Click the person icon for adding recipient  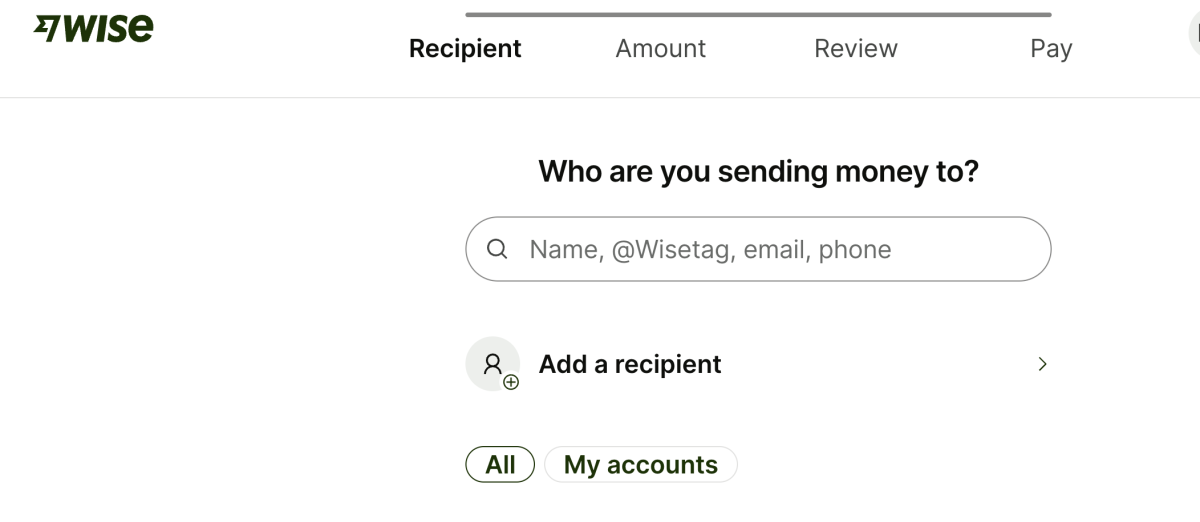click(491, 363)
